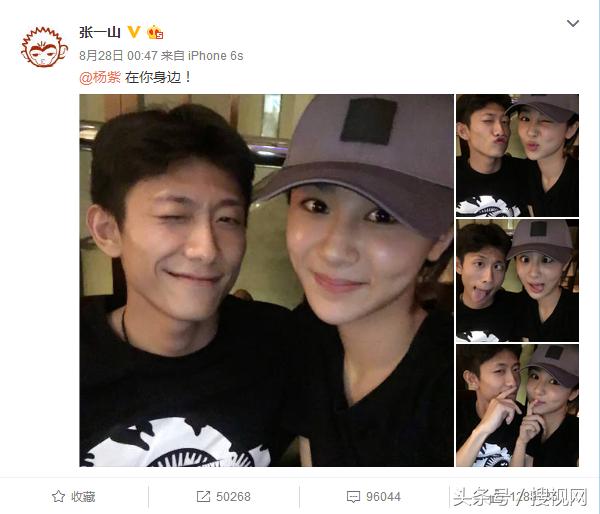Open the post options dropdown chevron
Viewport: 600px width, 514px height.
click(x=572, y=24)
